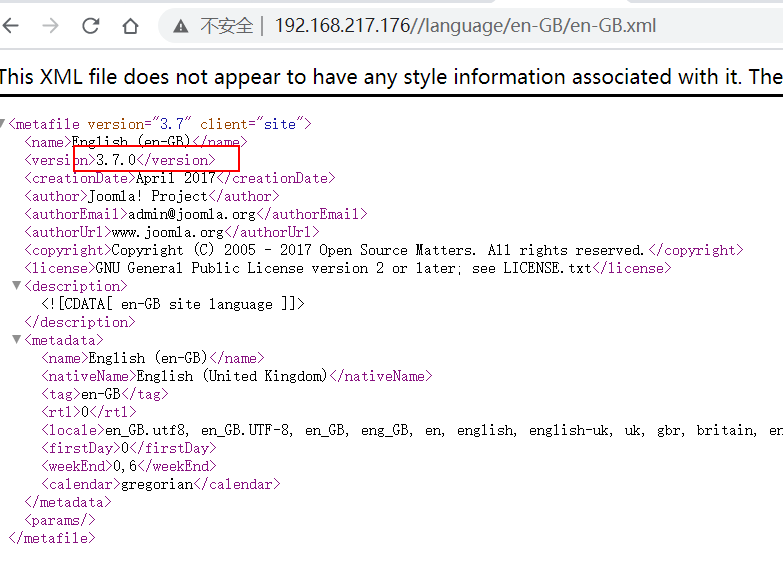The width and height of the screenshot is (783, 567).
Task: Select the rtl 0 line
Action: (89, 412)
